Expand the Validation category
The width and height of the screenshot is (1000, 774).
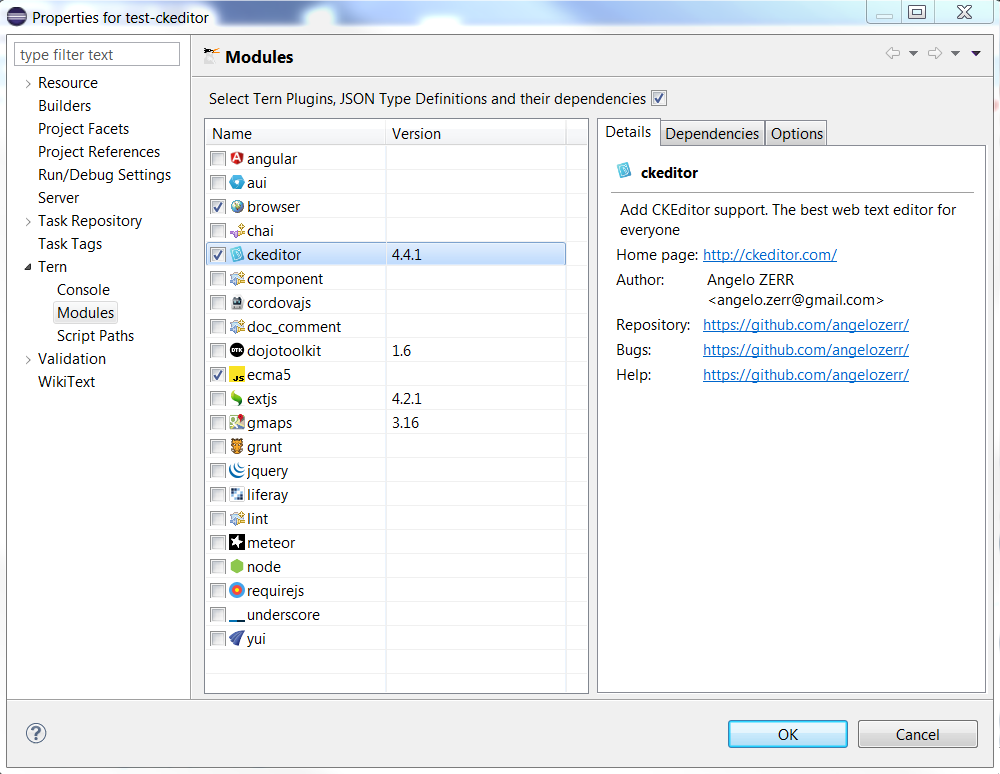click(x=26, y=358)
